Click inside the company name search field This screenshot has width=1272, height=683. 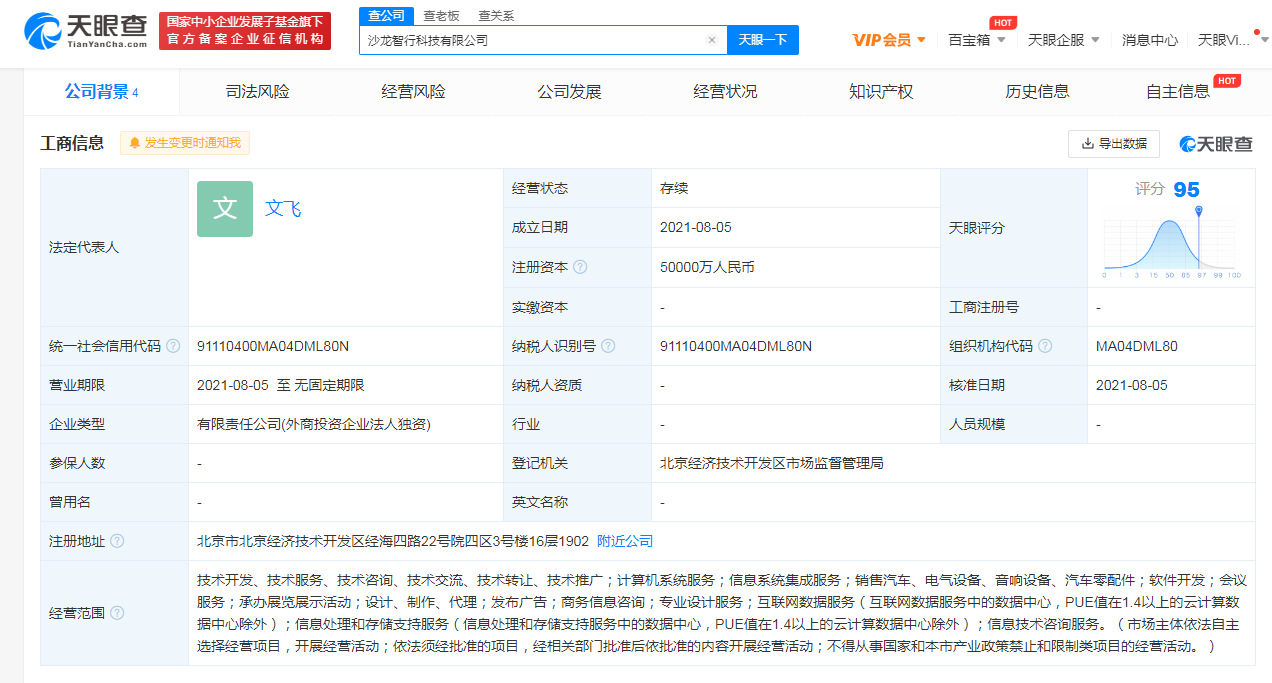540,39
